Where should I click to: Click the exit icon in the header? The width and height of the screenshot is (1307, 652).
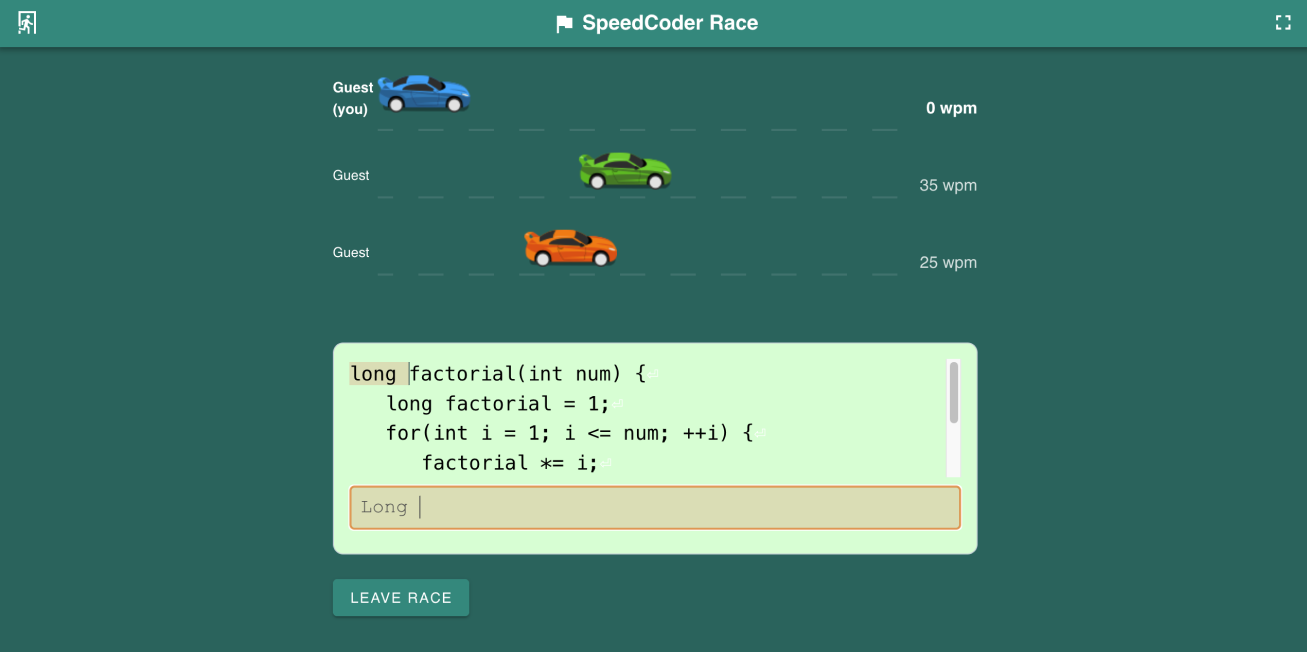pyautogui.click(x=27, y=23)
